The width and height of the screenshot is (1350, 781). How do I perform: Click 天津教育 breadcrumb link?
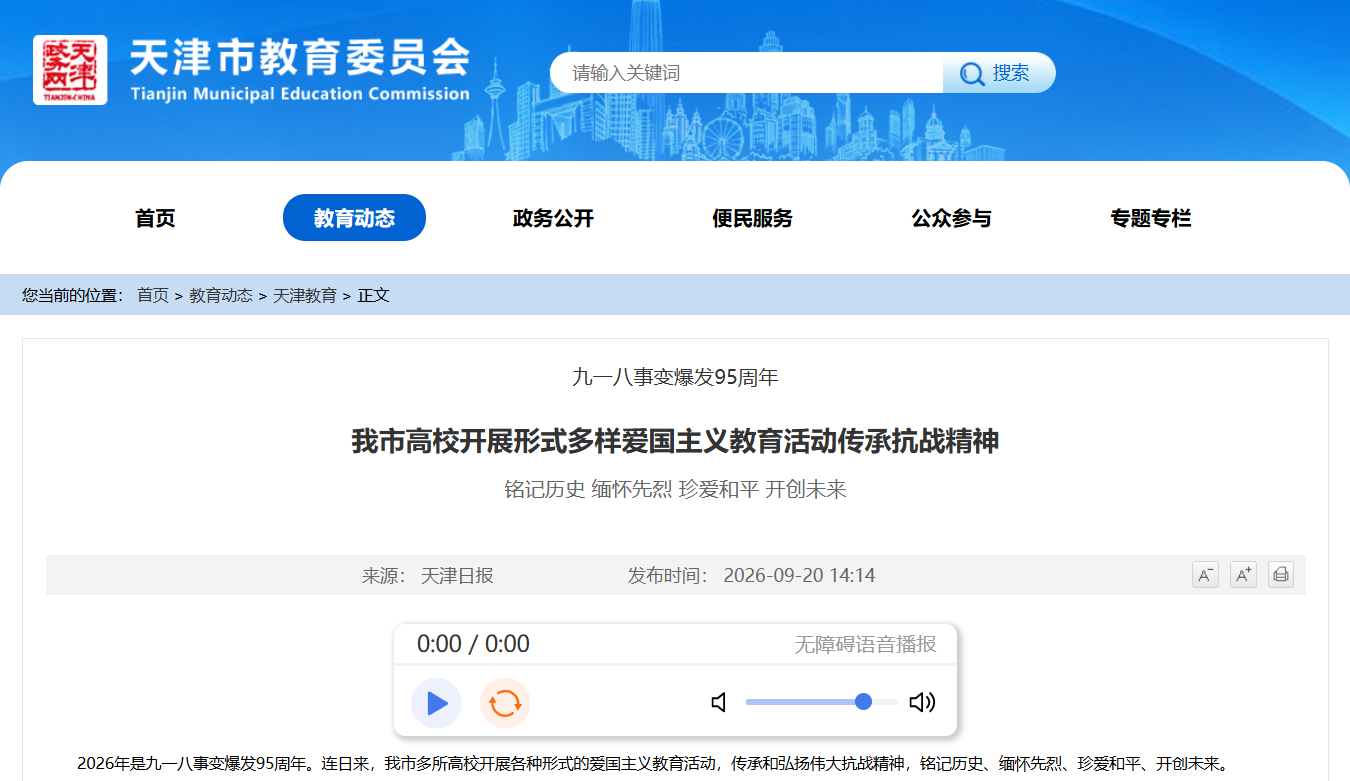pos(305,295)
